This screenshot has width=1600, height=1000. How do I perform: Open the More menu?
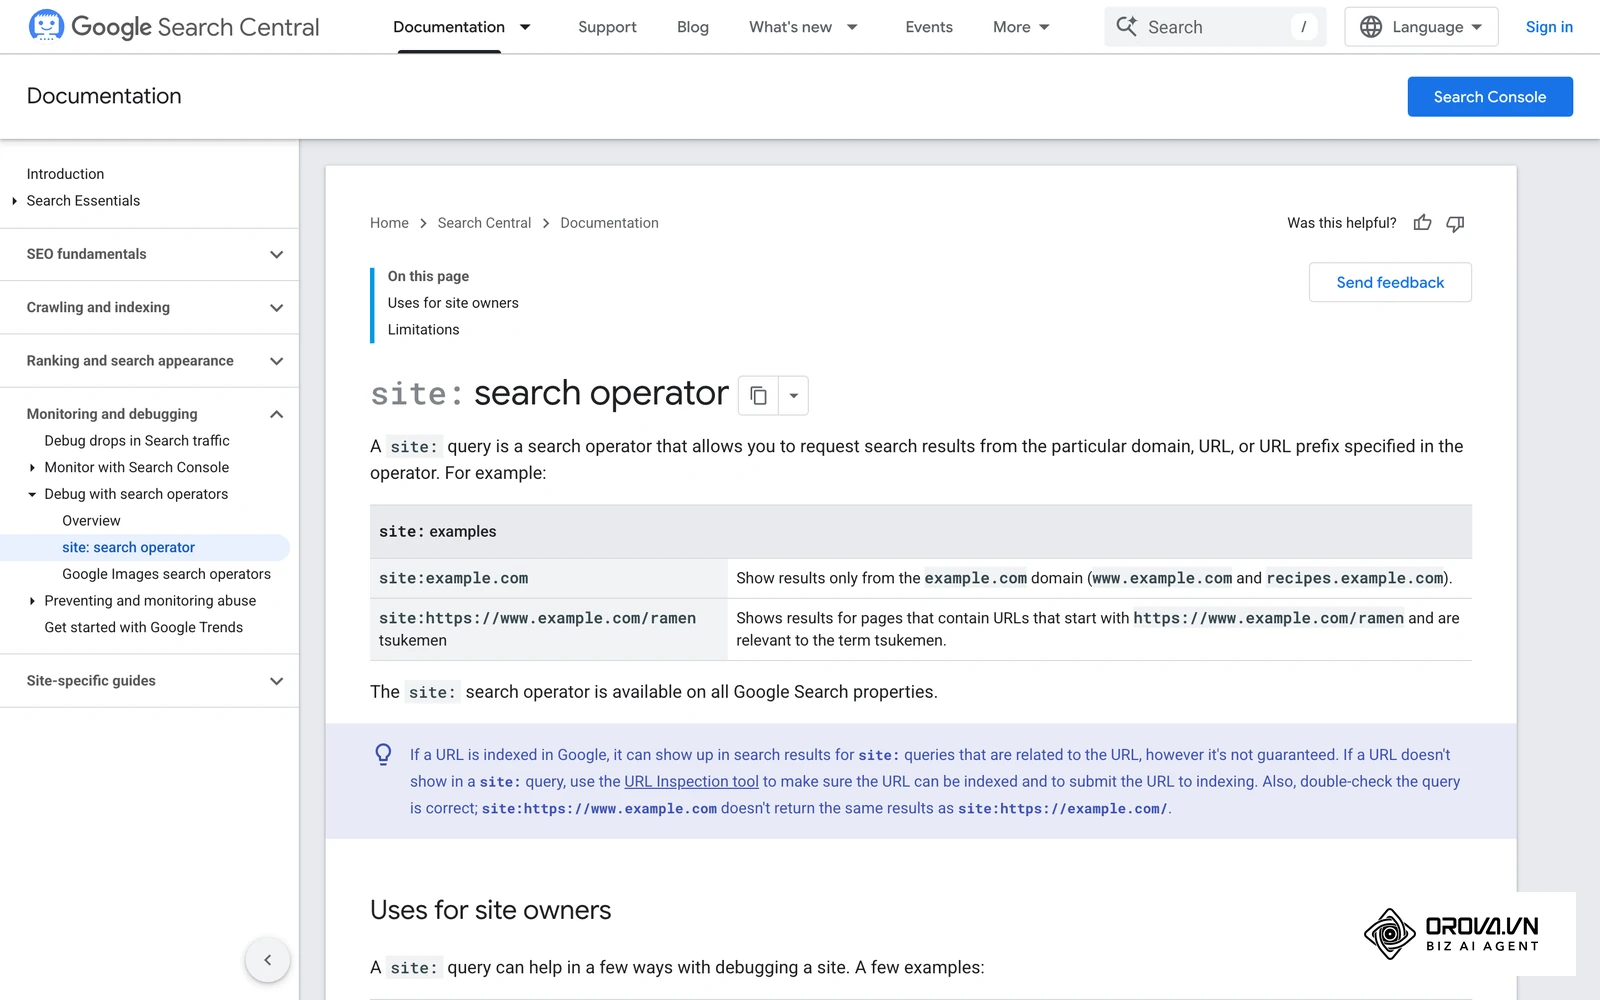[1021, 27]
